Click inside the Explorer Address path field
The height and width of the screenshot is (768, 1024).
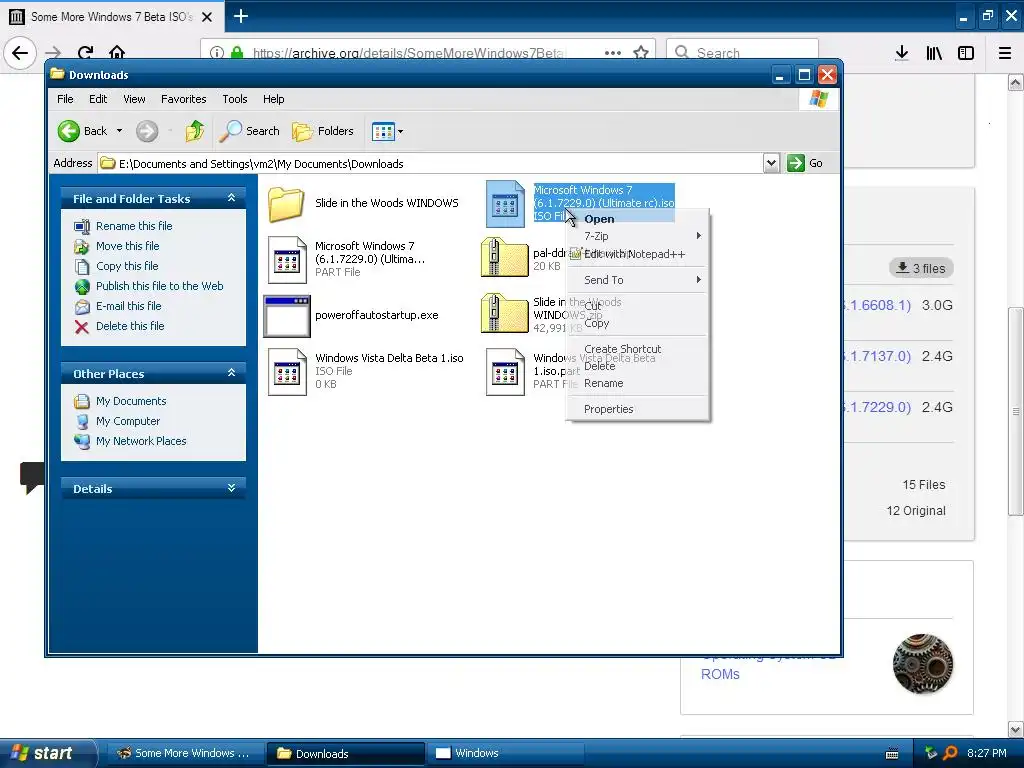click(430, 163)
